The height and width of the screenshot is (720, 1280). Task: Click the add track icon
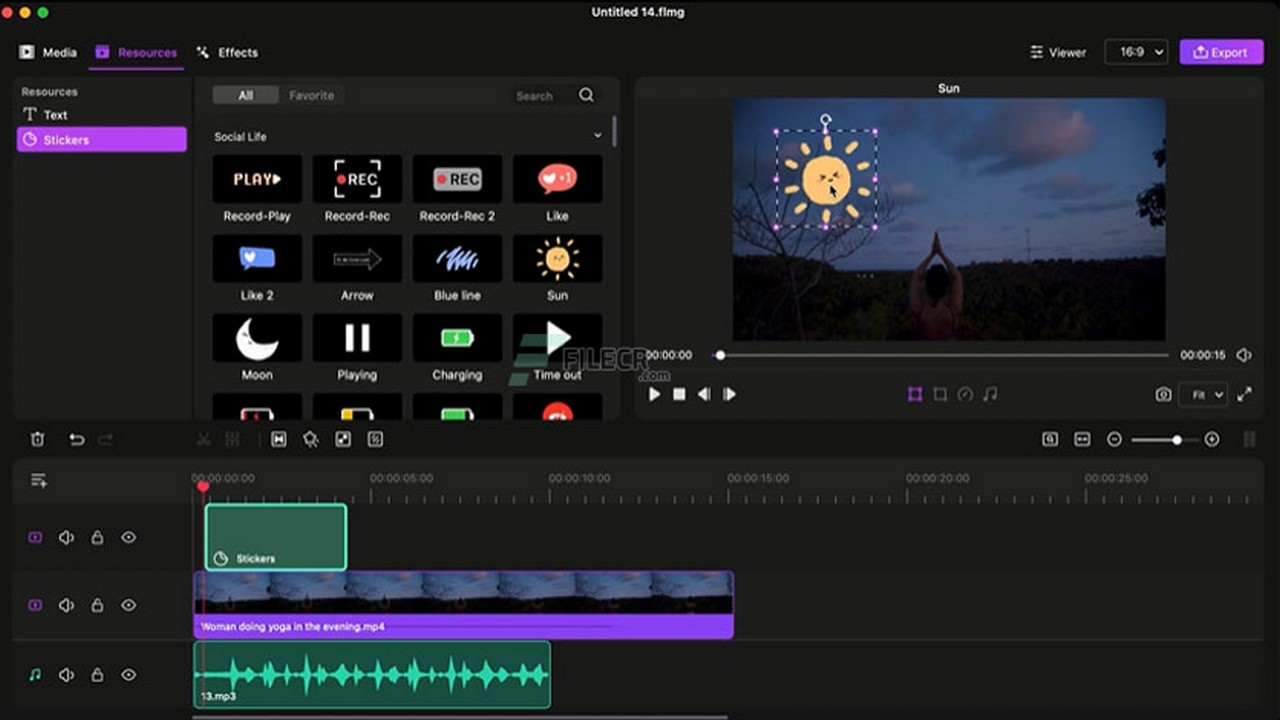tap(39, 481)
